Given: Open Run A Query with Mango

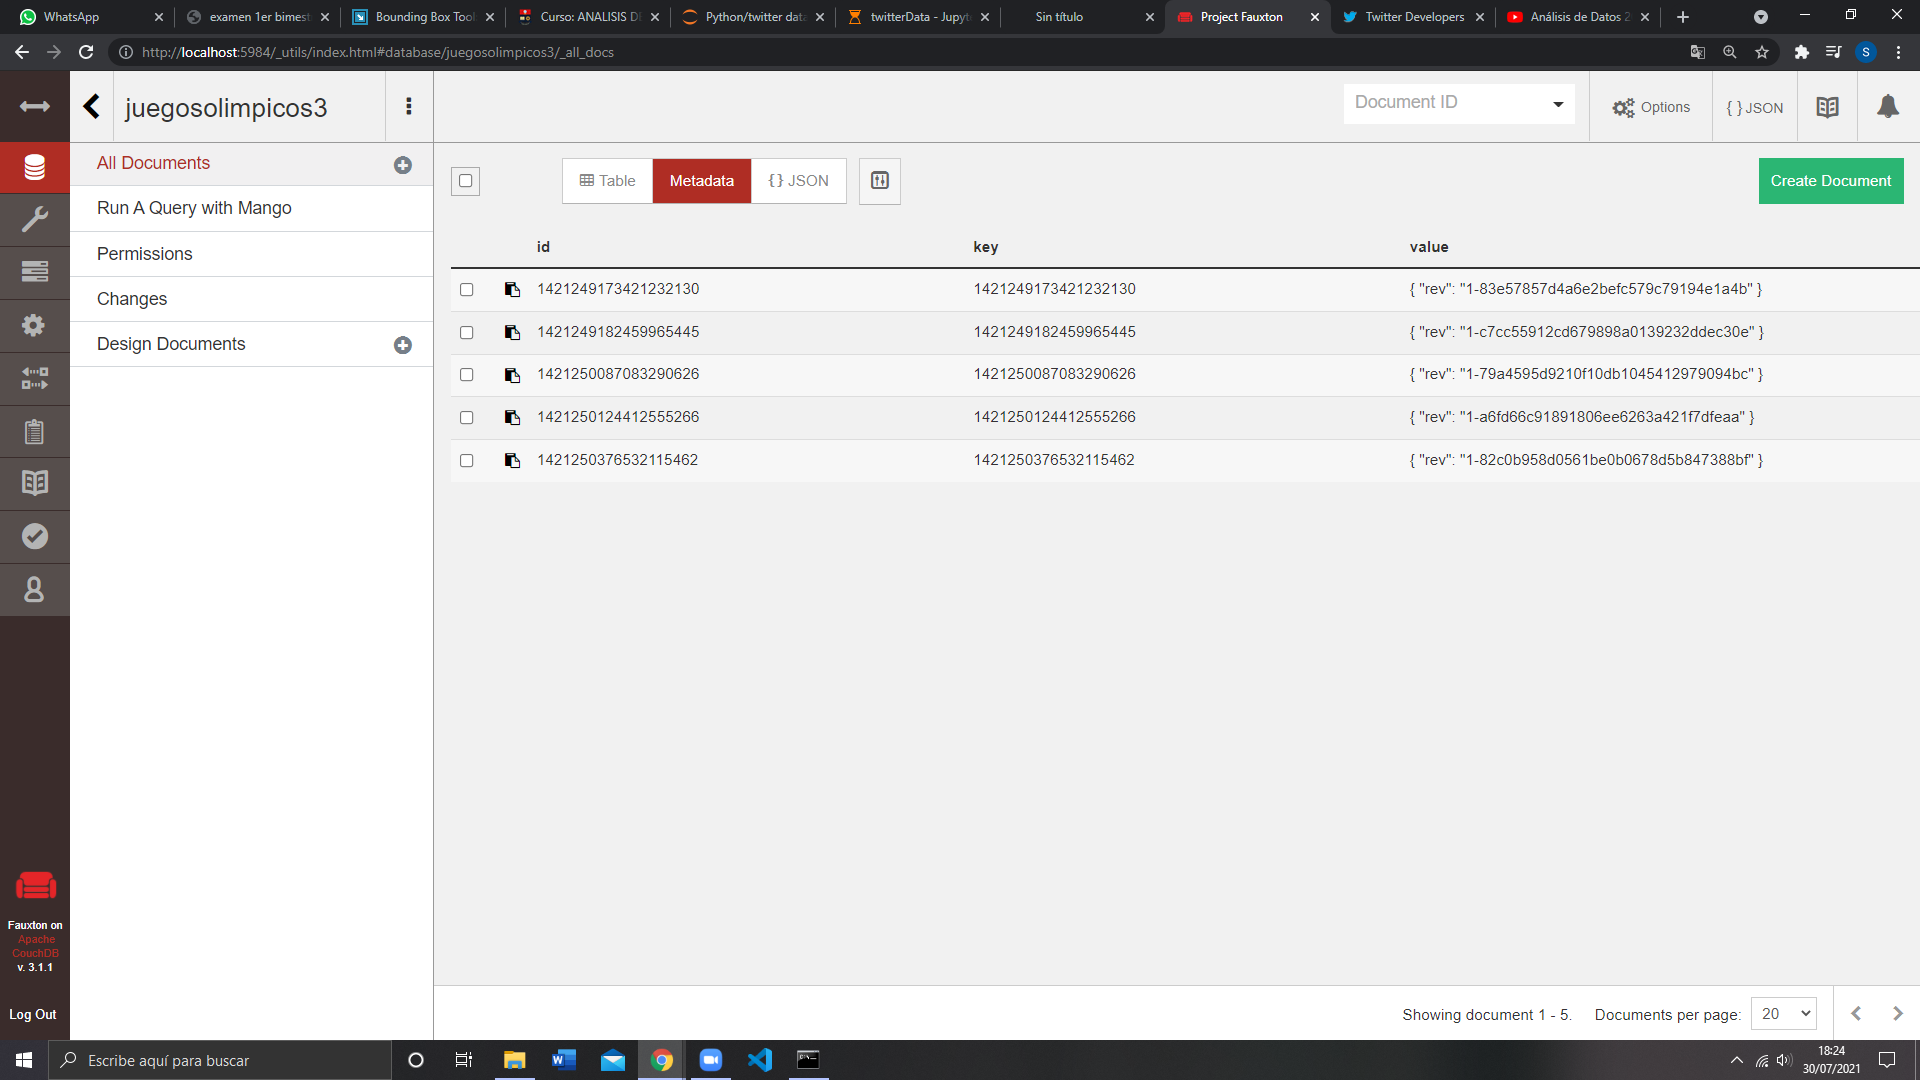Looking at the screenshot, I should (x=194, y=208).
